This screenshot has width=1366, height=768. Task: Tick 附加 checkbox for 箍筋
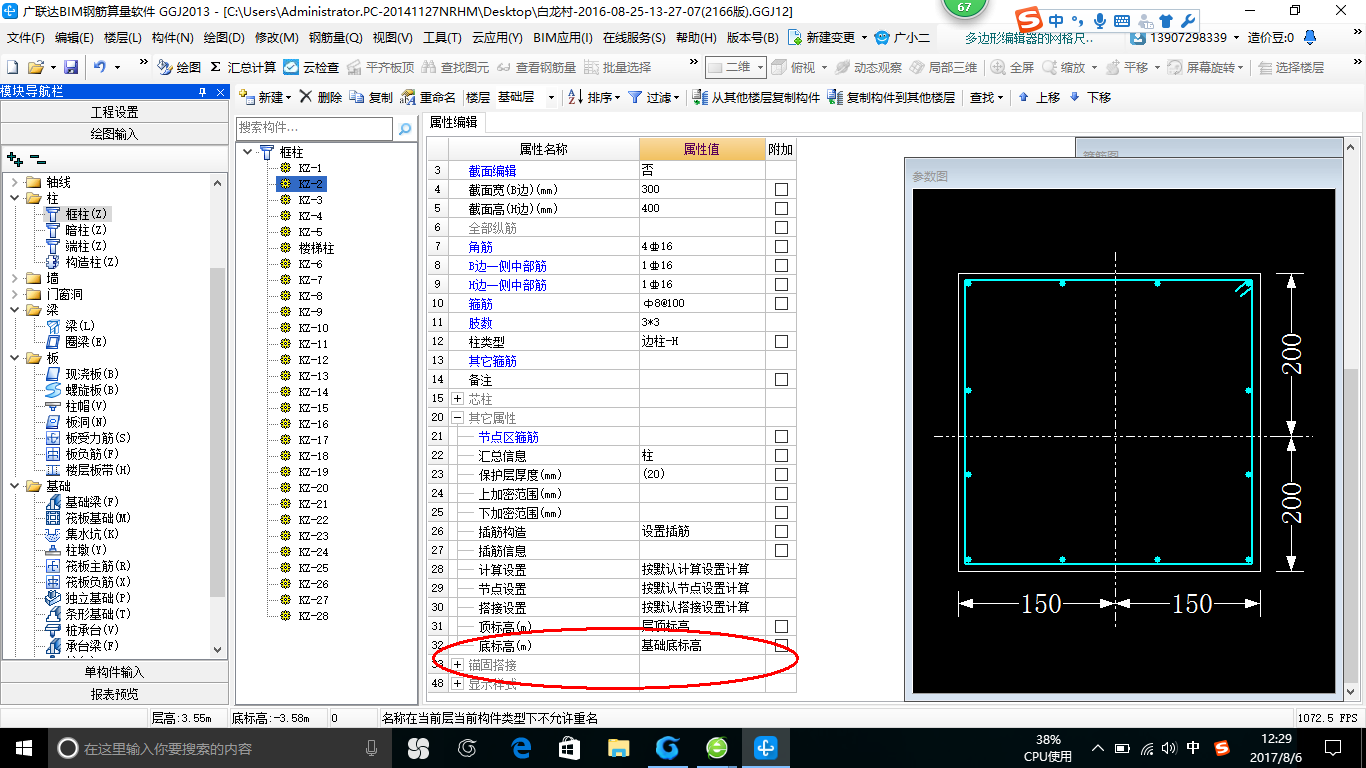click(x=781, y=304)
